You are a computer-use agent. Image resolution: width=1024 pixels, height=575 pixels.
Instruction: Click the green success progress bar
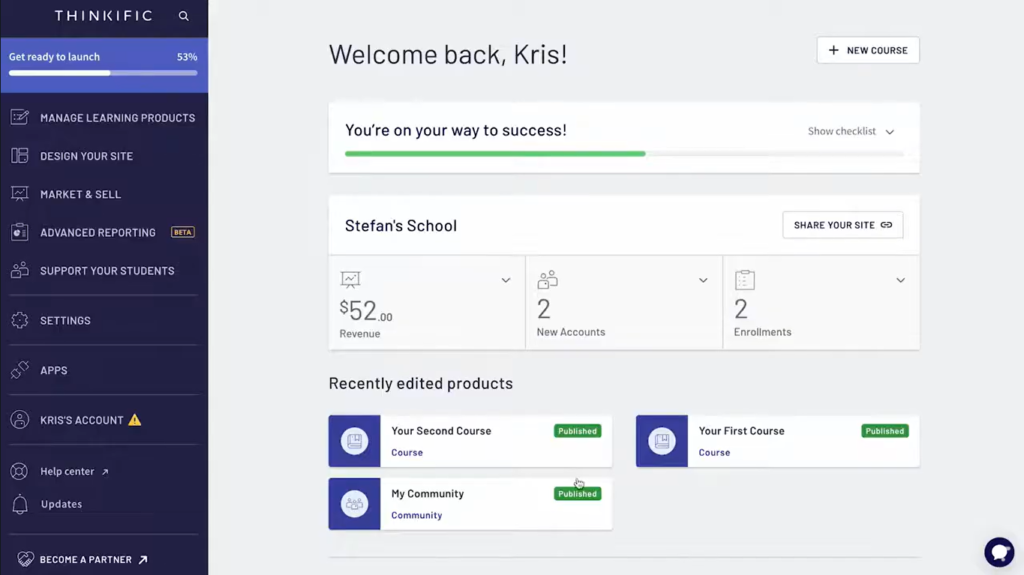(x=495, y=154)
